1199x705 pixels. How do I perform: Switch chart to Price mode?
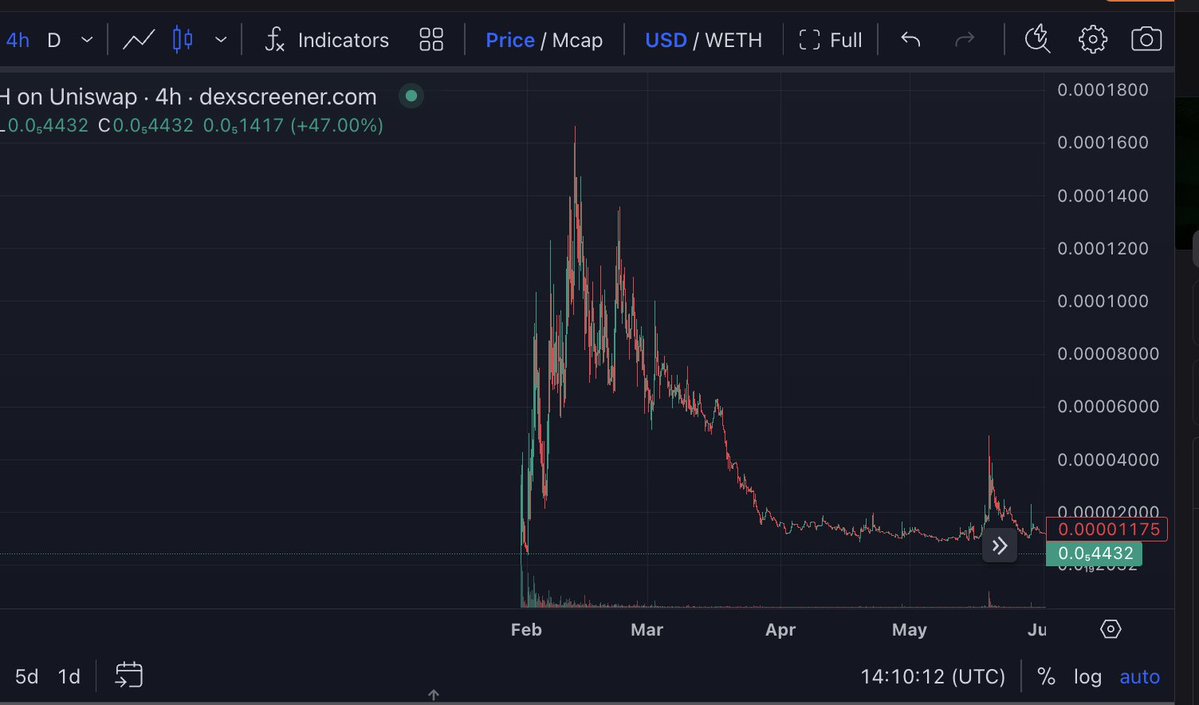click(x=510, y=40)
